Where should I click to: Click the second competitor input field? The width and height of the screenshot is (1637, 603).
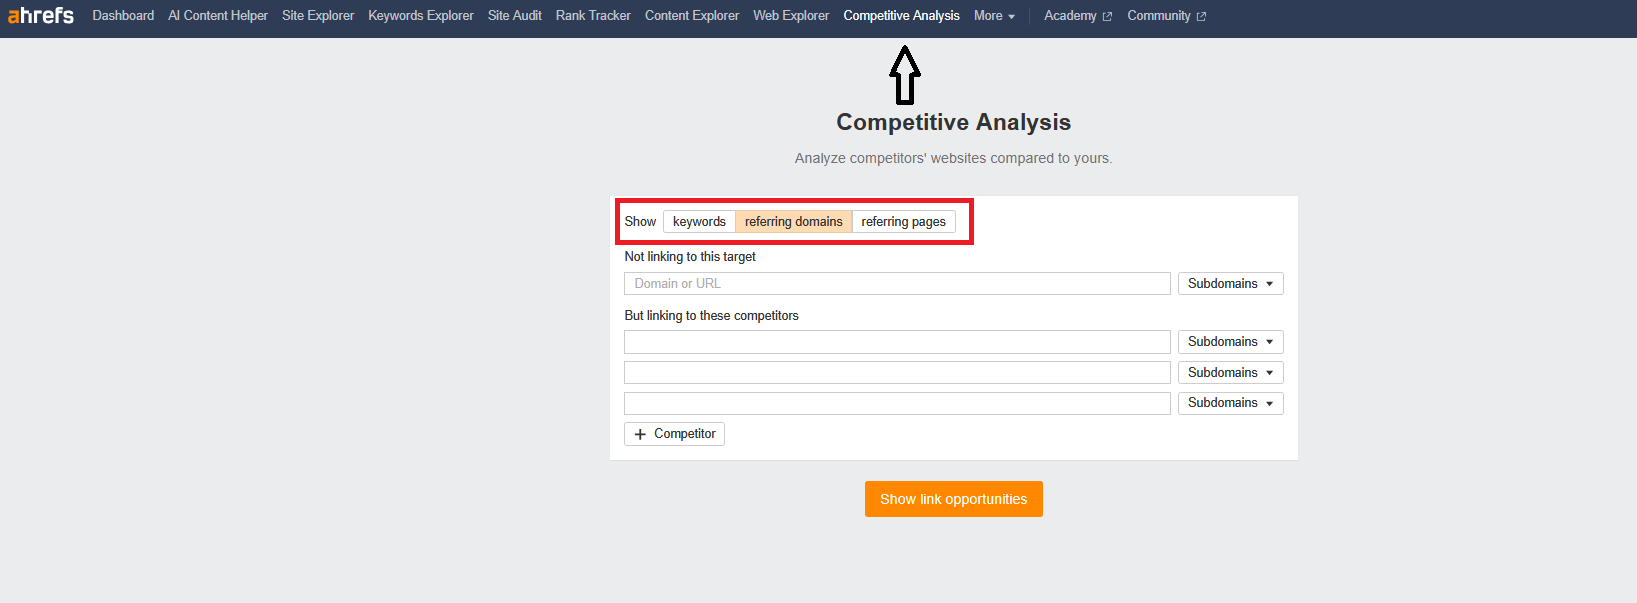pos(897,373)
